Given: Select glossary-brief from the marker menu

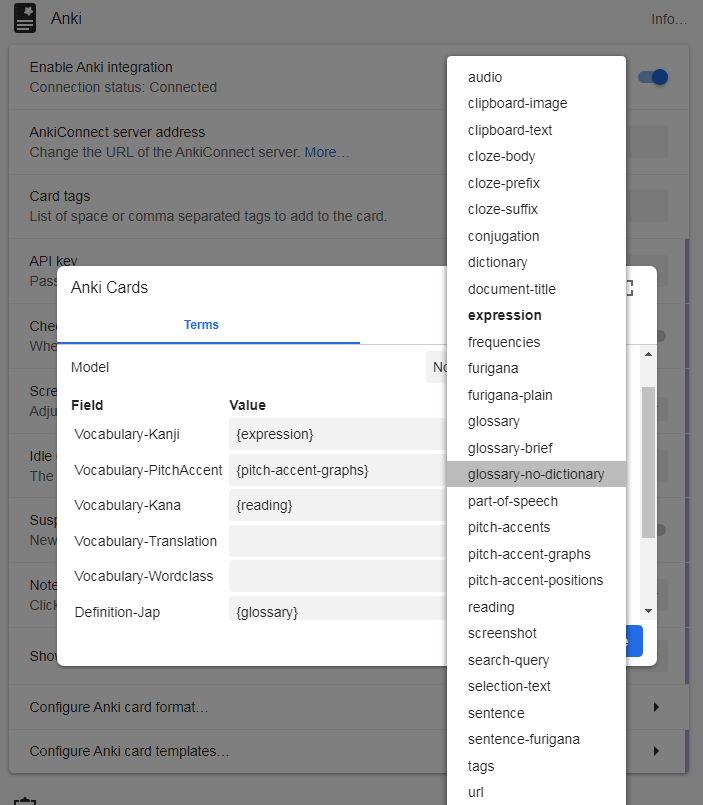Looking at the screenshot, I should (536, 448).
